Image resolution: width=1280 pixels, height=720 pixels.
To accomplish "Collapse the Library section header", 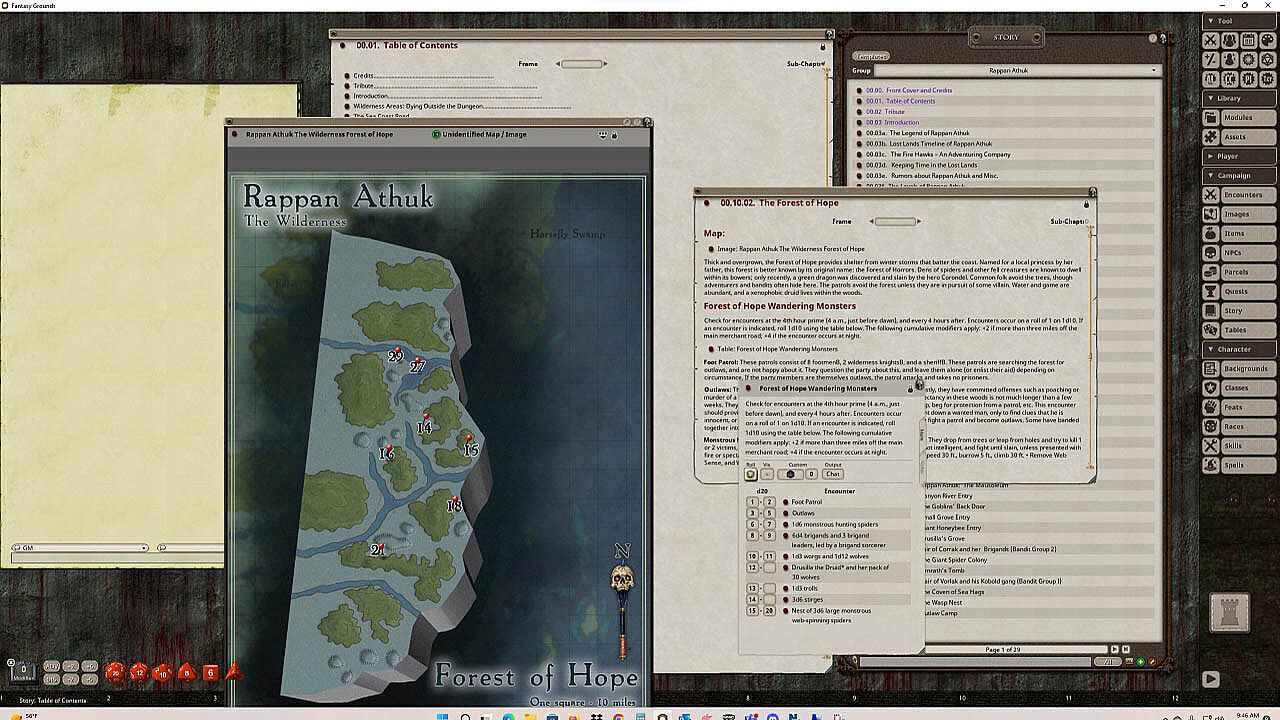I will coord(1239,98).
